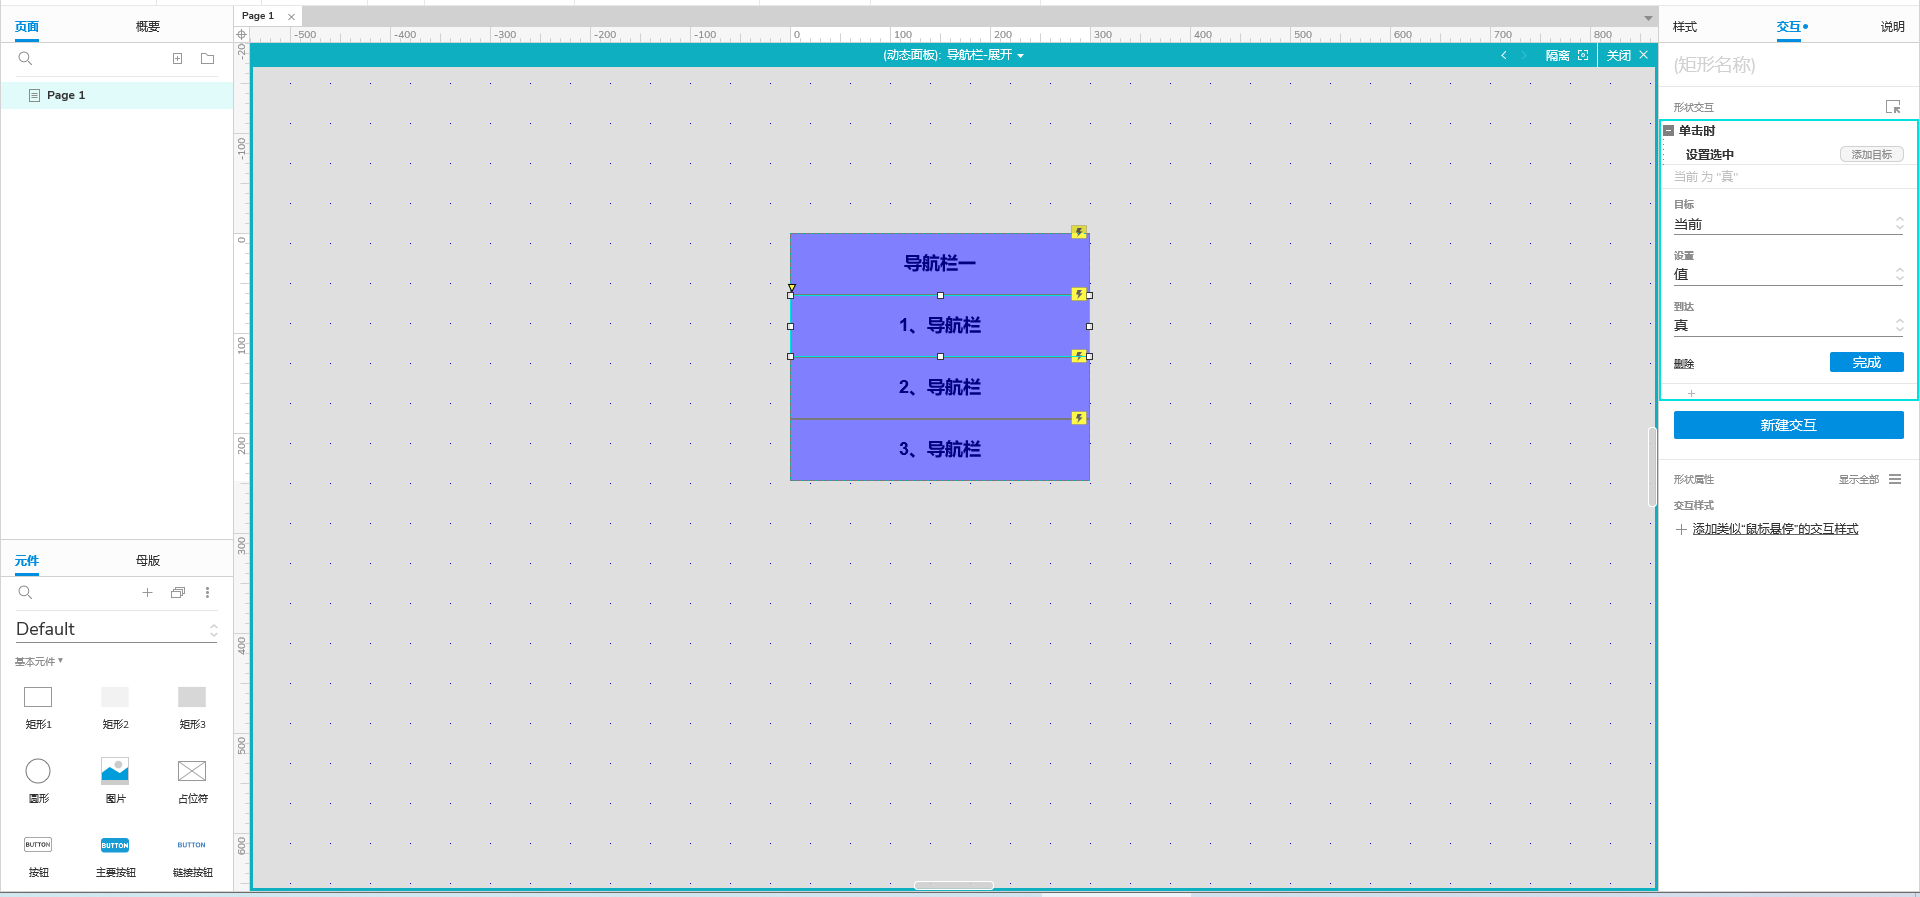Select the 主要按钮 primary button widget
Viewport: 1920px width, 897px height.
tap(115, 845)
